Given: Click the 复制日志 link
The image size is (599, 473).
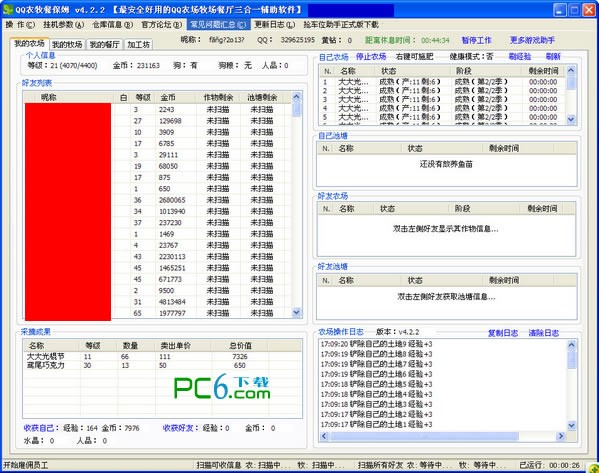Looking at the screenshot, I should tap(503, 333).
